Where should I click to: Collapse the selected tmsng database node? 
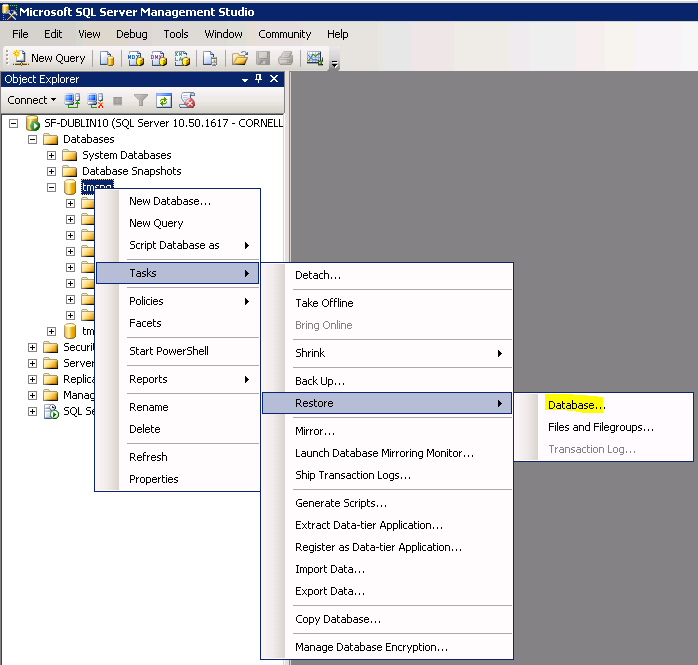pos(52,187)
